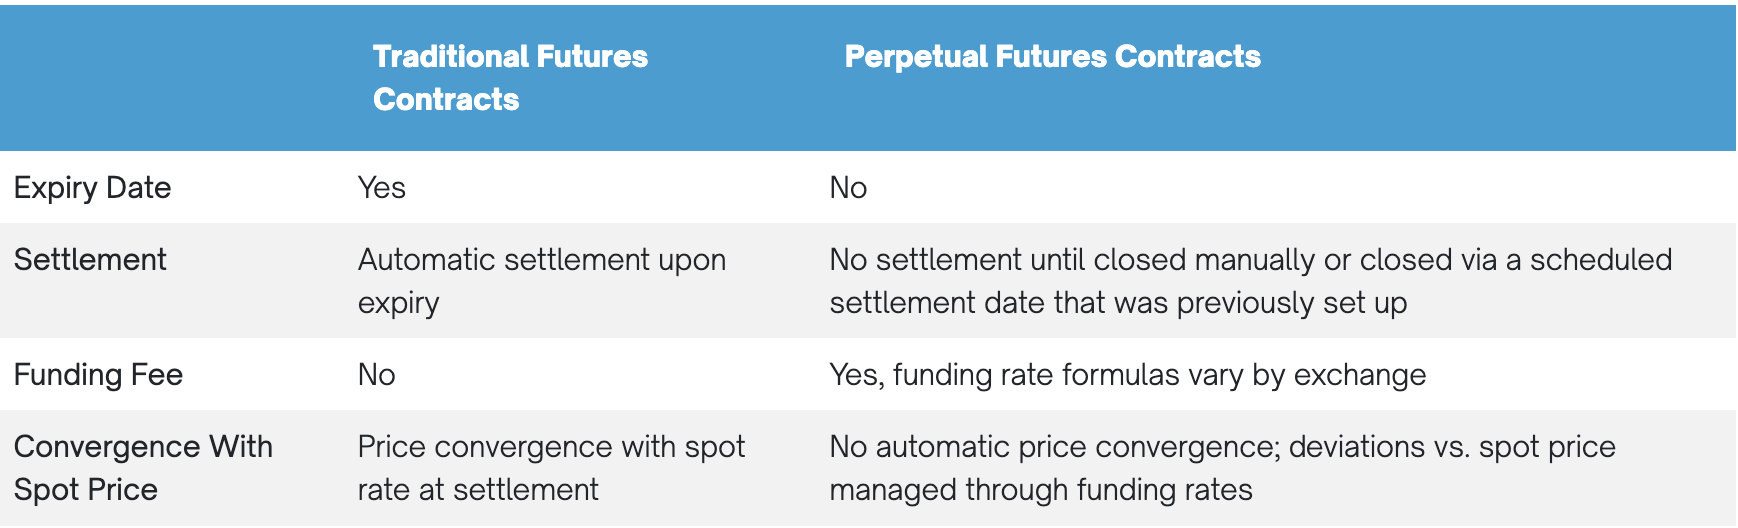Screen dimensions: 1738x528
Task: Click the word "Perpetual" in the header
Action: pyautogui.click(x=916, y=57)
